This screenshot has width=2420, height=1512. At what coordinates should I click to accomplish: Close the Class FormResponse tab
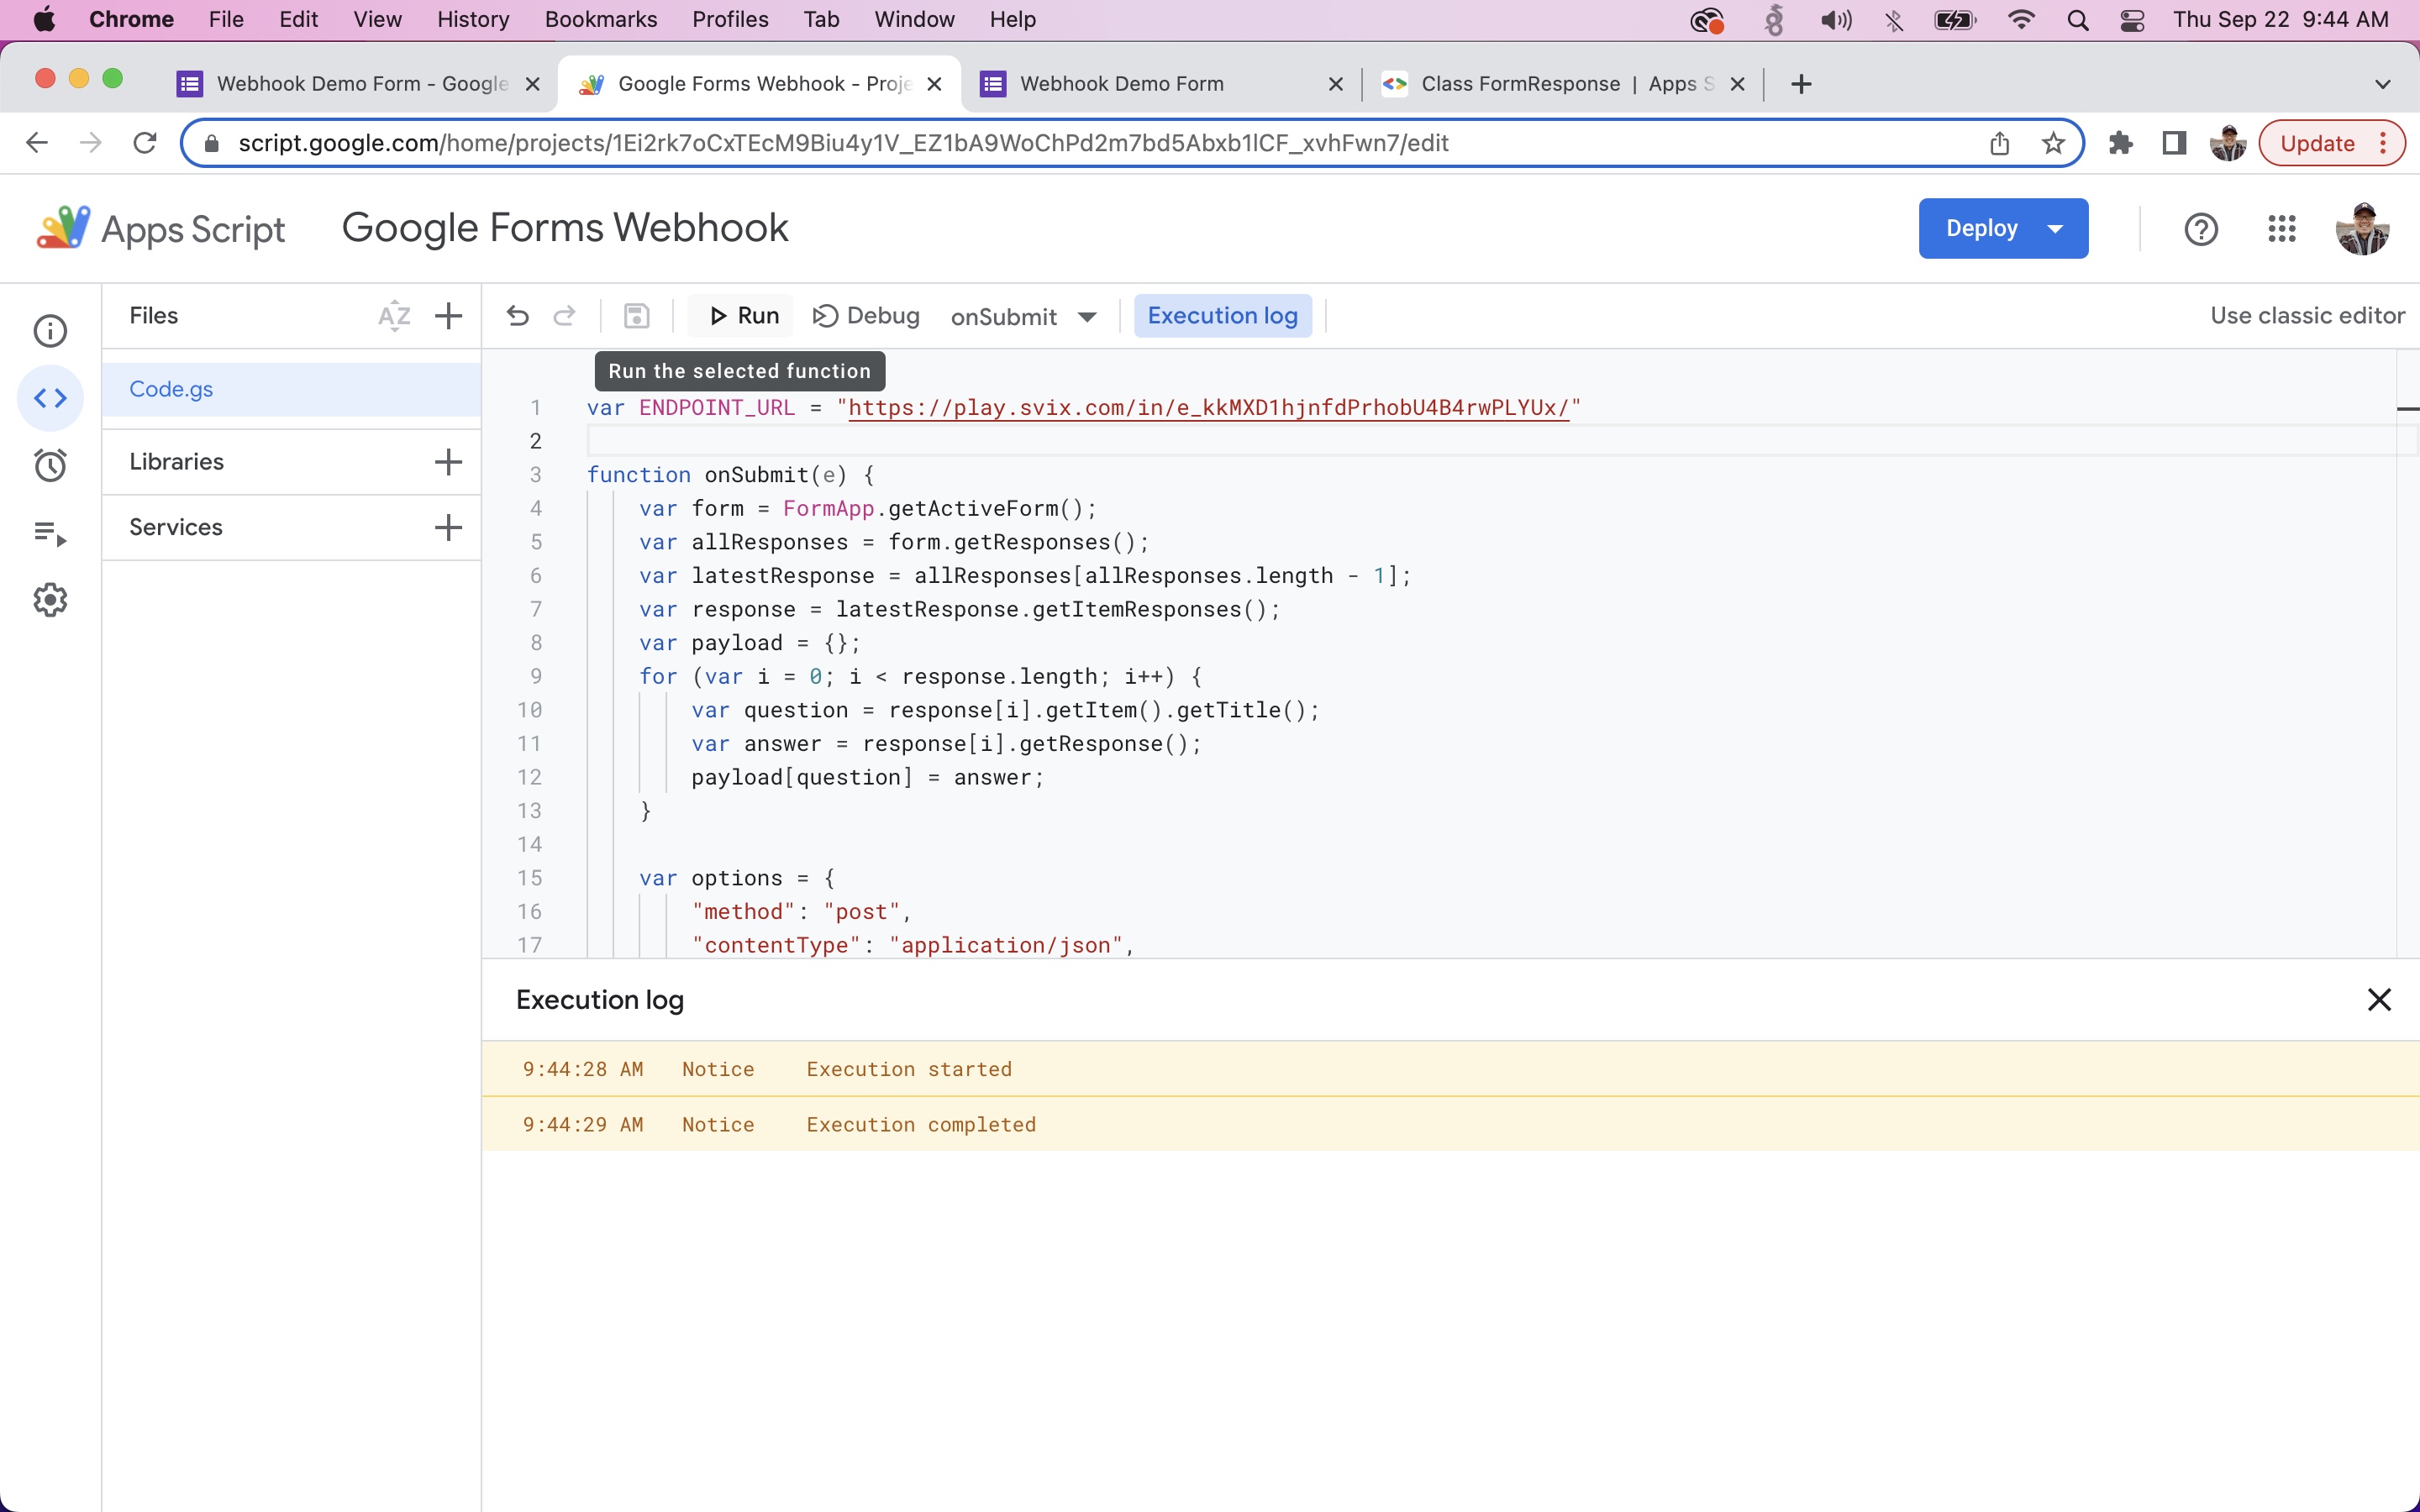[x=1737, y=84]
